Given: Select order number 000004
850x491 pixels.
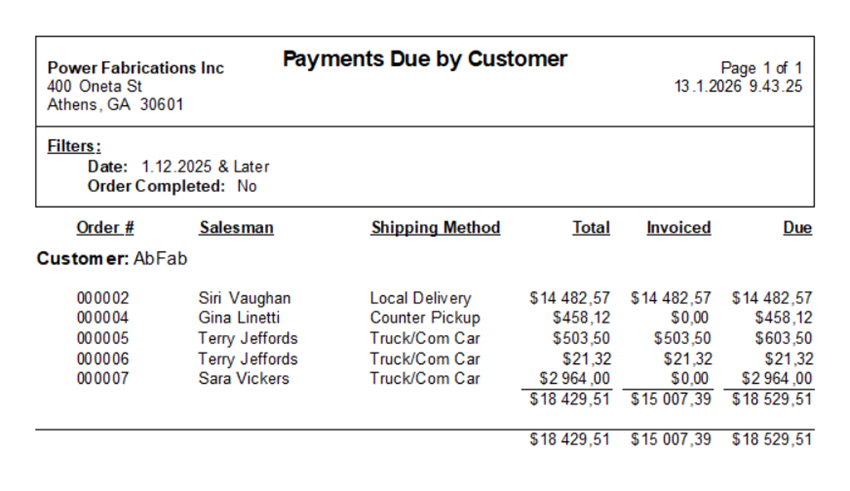Looking at the screenshot, I should (103, 318).
